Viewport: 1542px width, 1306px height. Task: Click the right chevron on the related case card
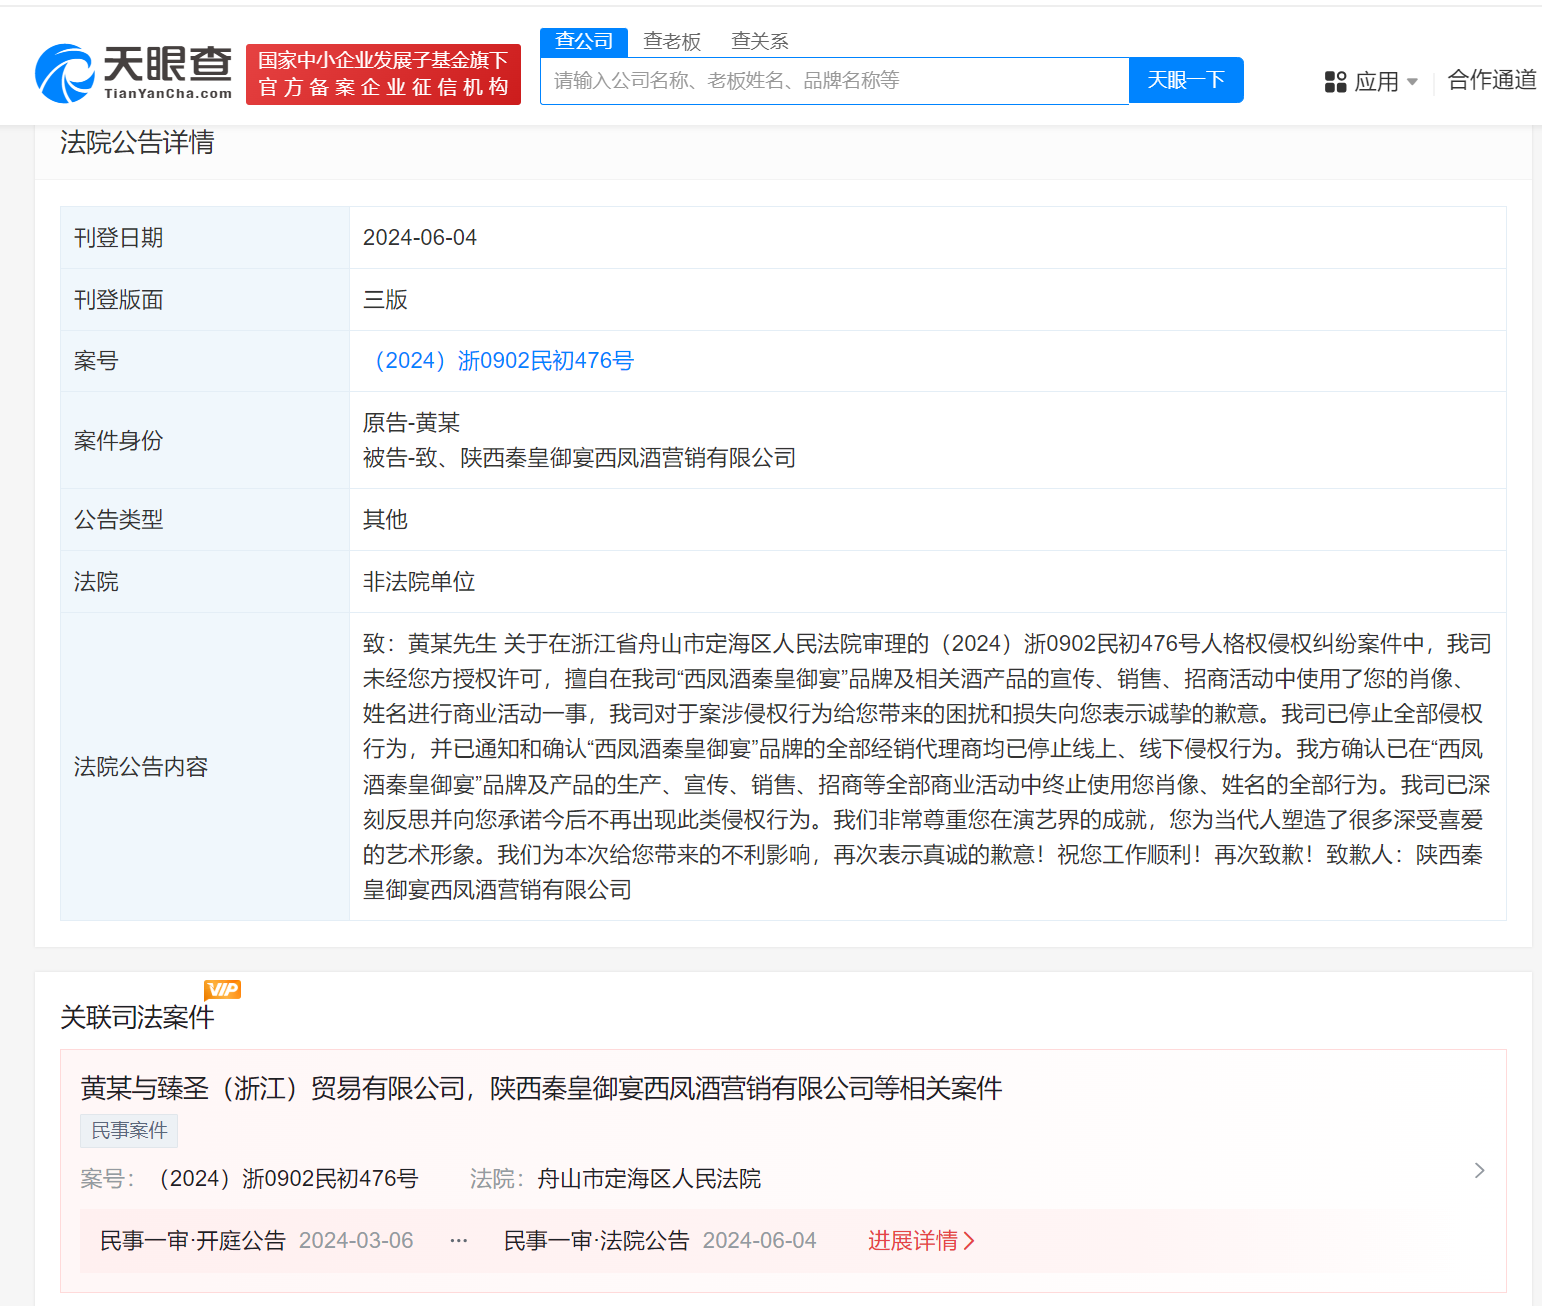click(1479, 1170)
